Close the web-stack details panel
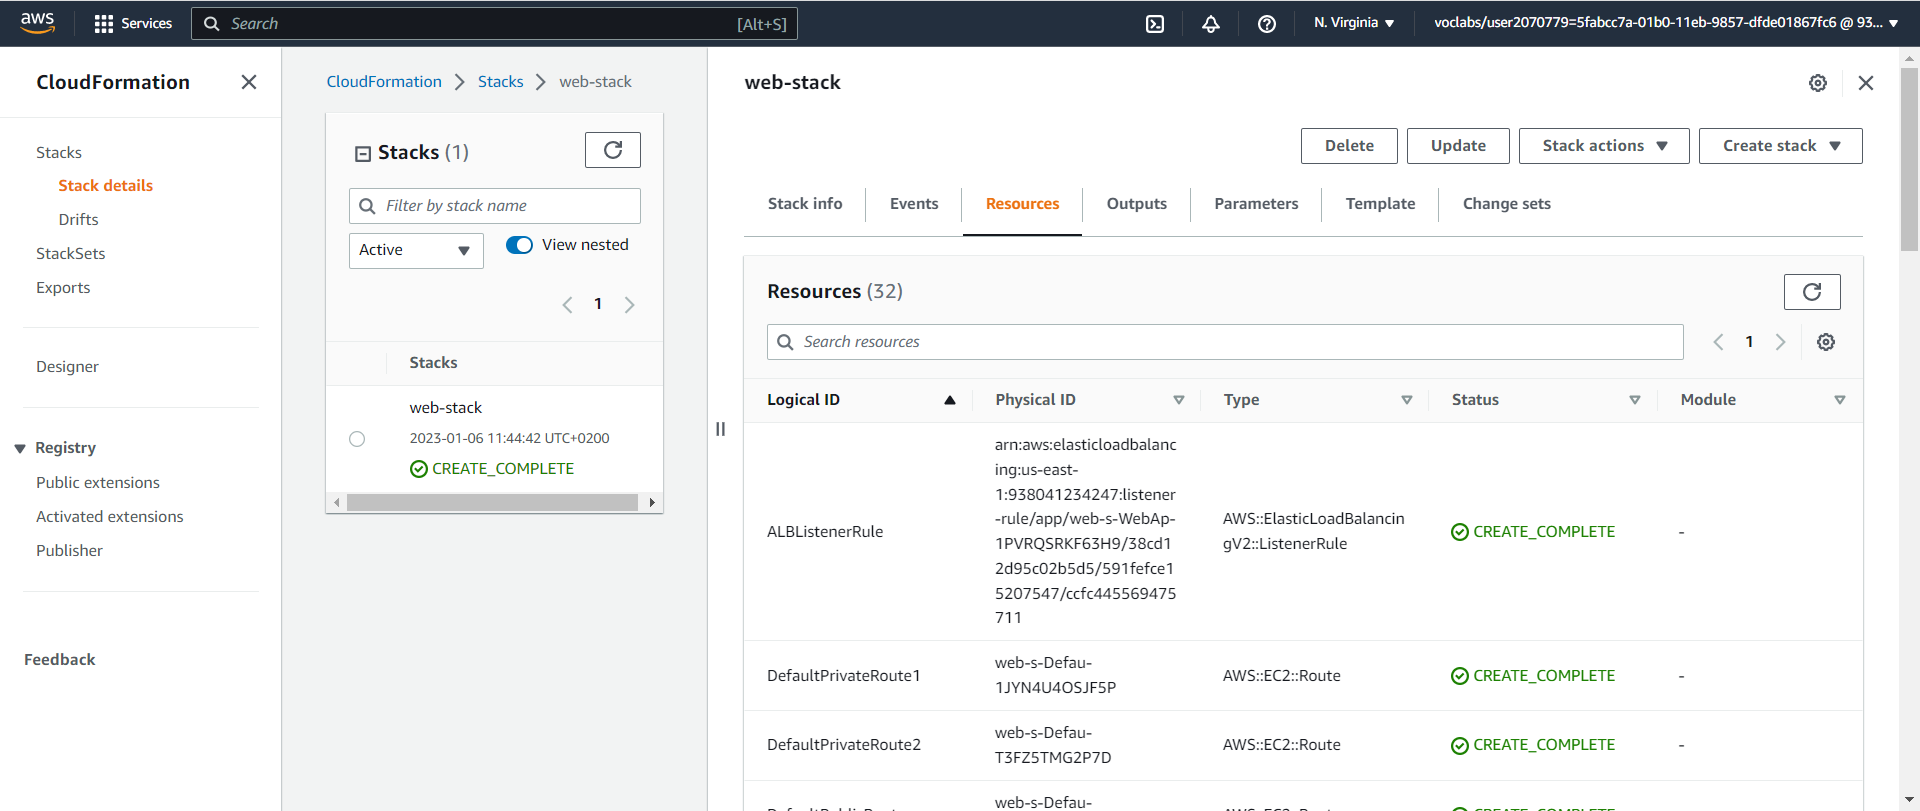This screenshot has height=811, width=1920. (1866, 83)
